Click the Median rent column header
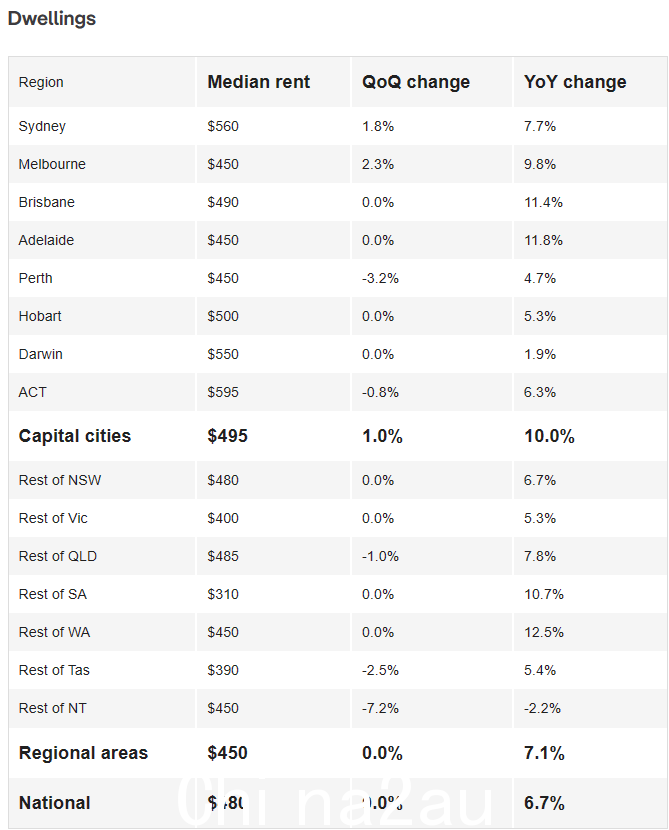 (258, 82)
